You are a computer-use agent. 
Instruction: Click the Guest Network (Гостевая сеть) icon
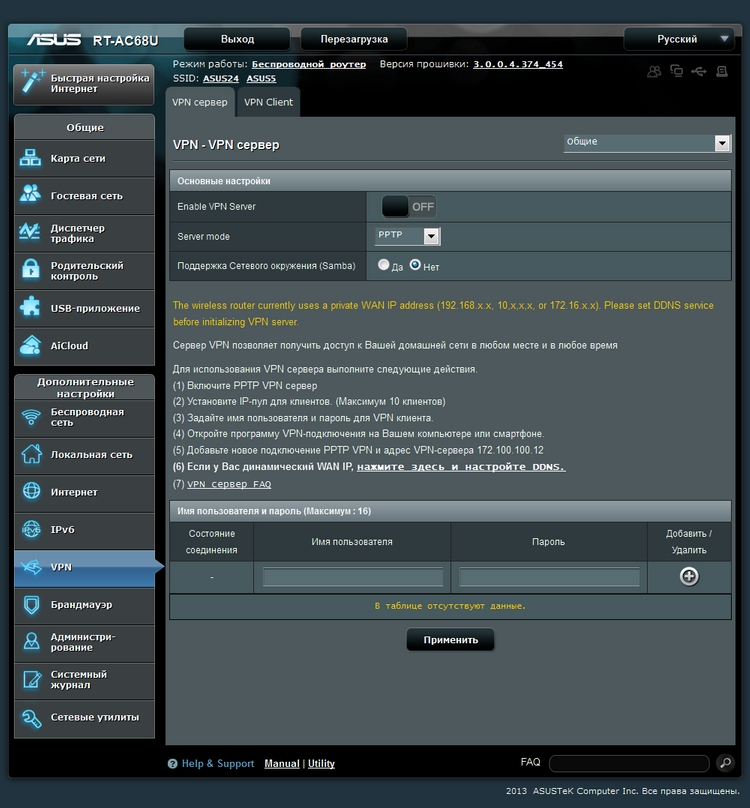pyautogui.click(x=31, y=196)
